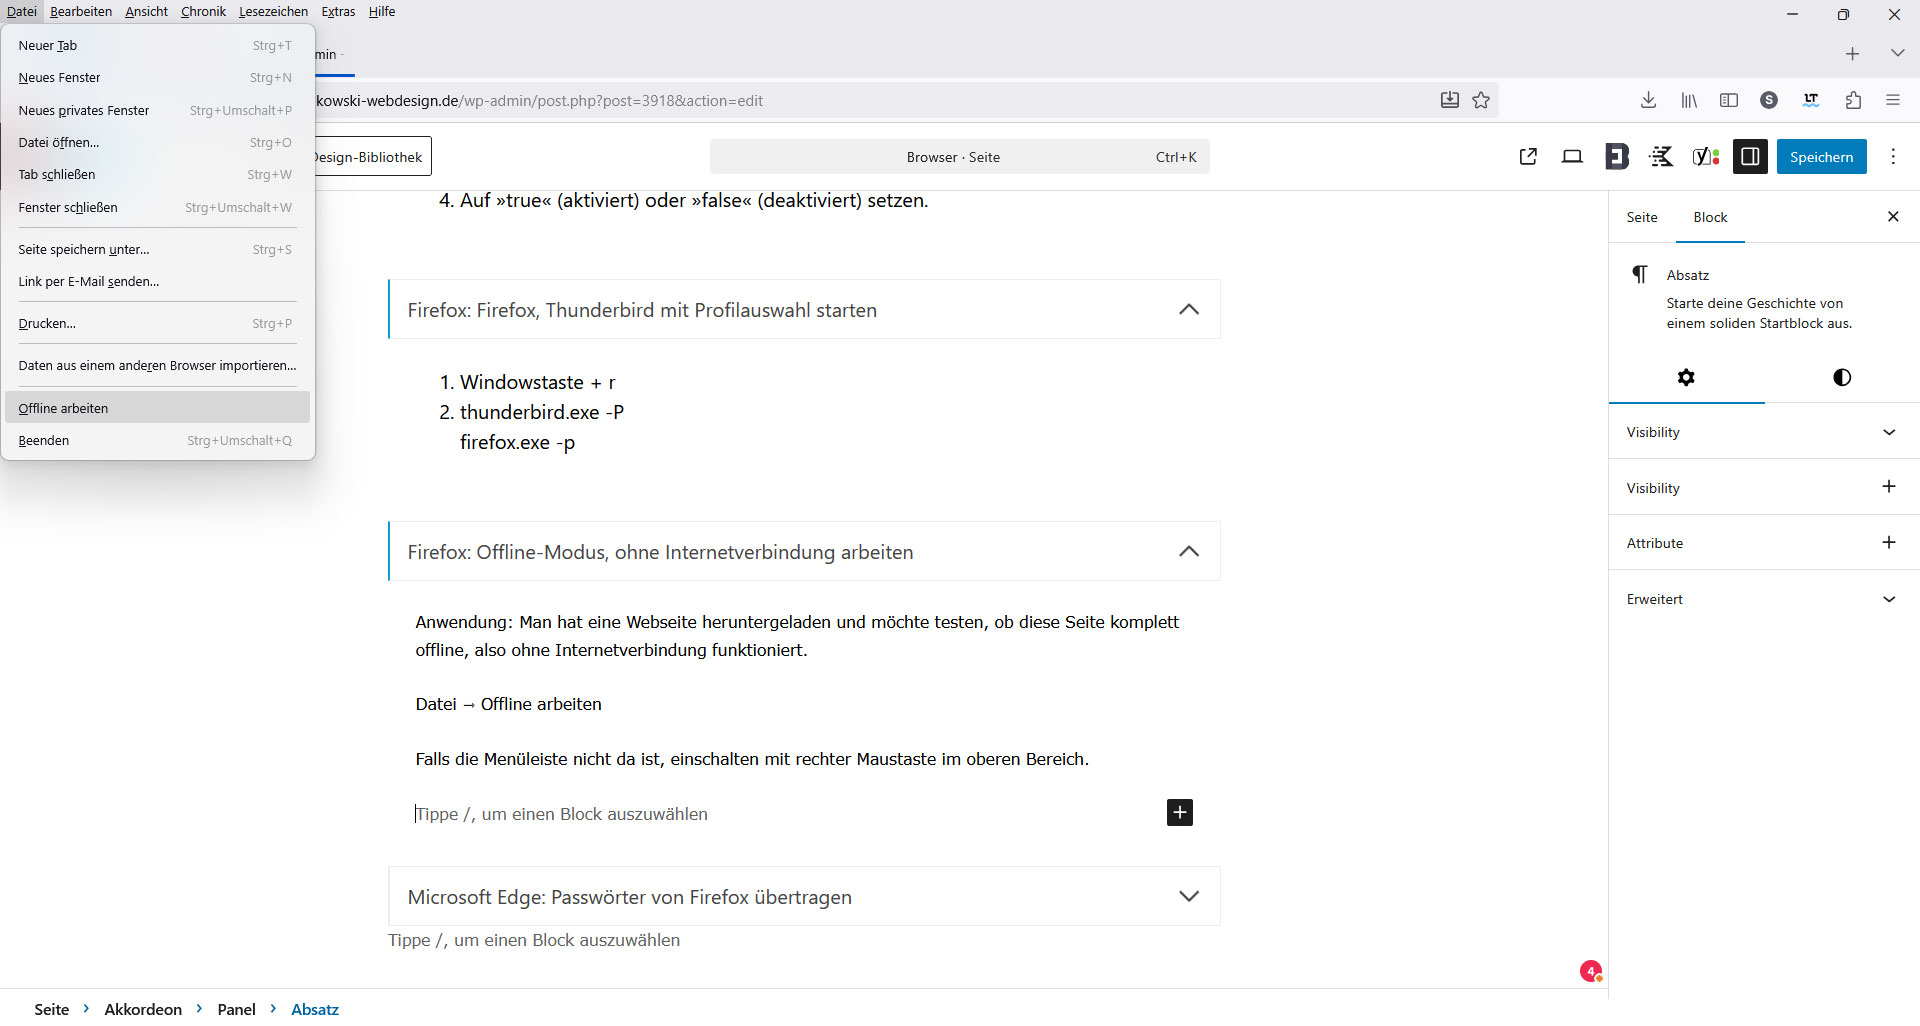1920x1026 pixels.
Task: Toggle the settings sidebar panel icon
Action: click(x=1750, y=157)
